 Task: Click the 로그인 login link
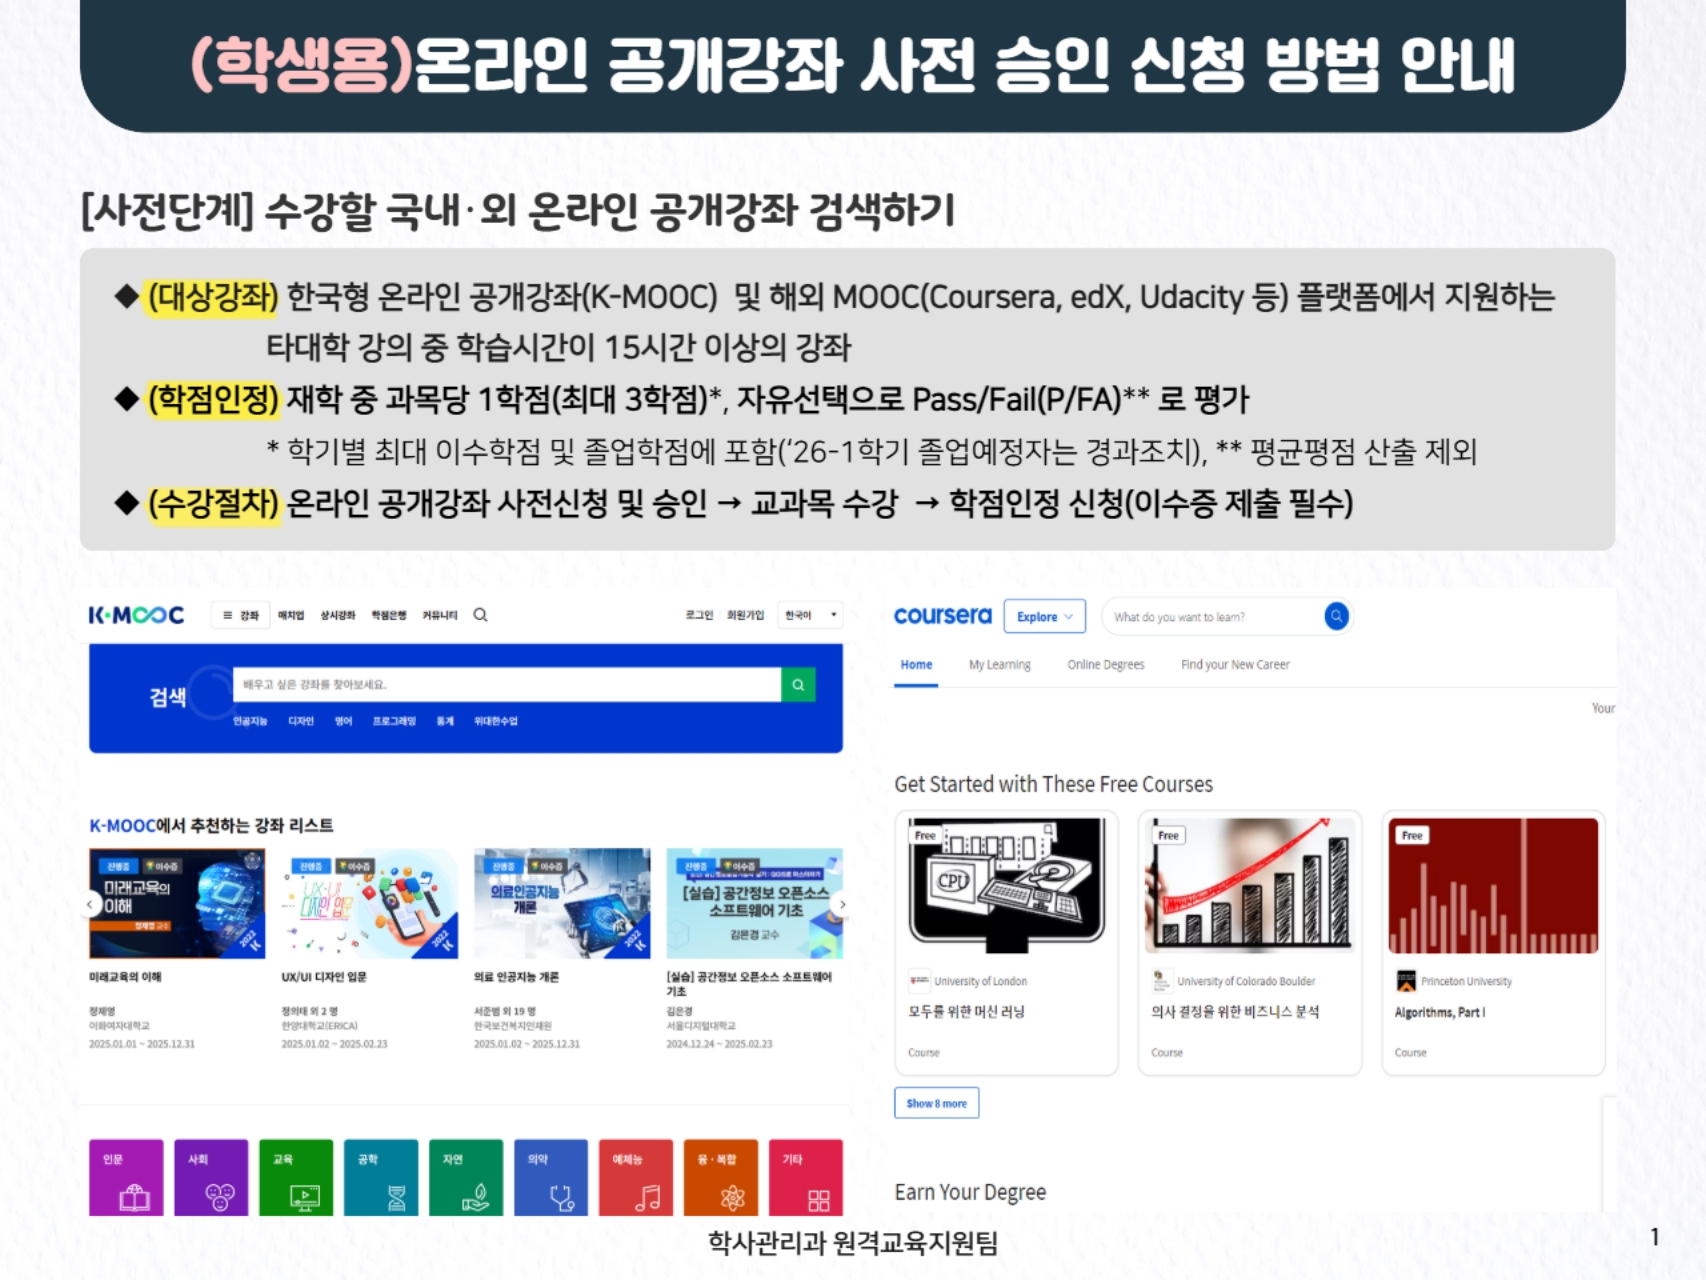pos(699,615)
